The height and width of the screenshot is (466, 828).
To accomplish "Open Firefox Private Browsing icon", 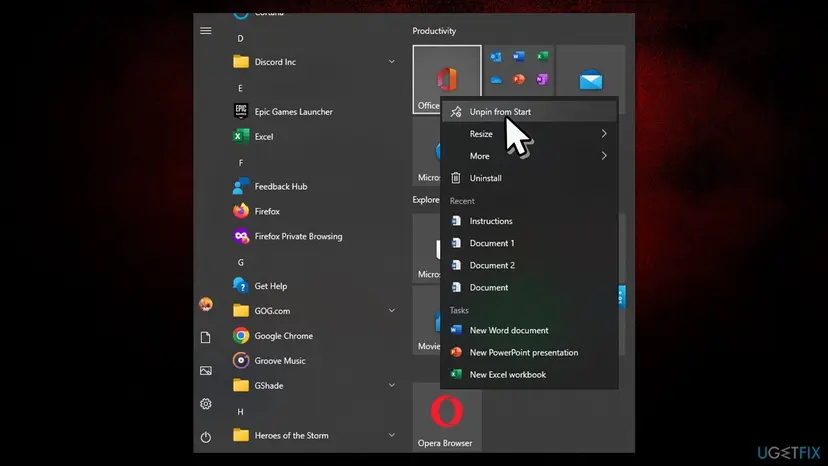I will tap(241, 236).
